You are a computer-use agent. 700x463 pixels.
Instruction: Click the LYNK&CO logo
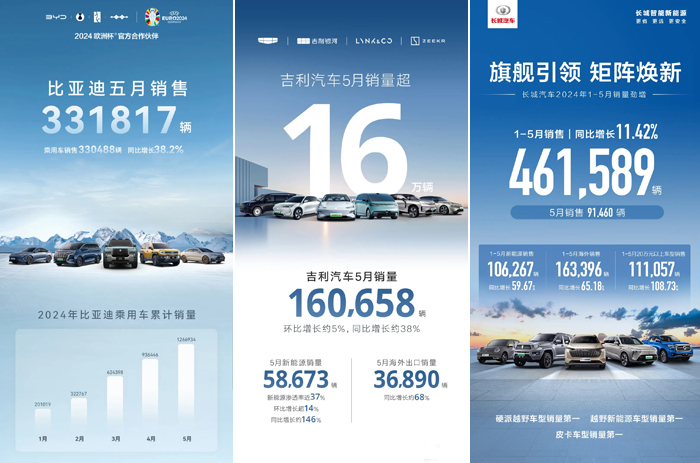coord(374,41)
